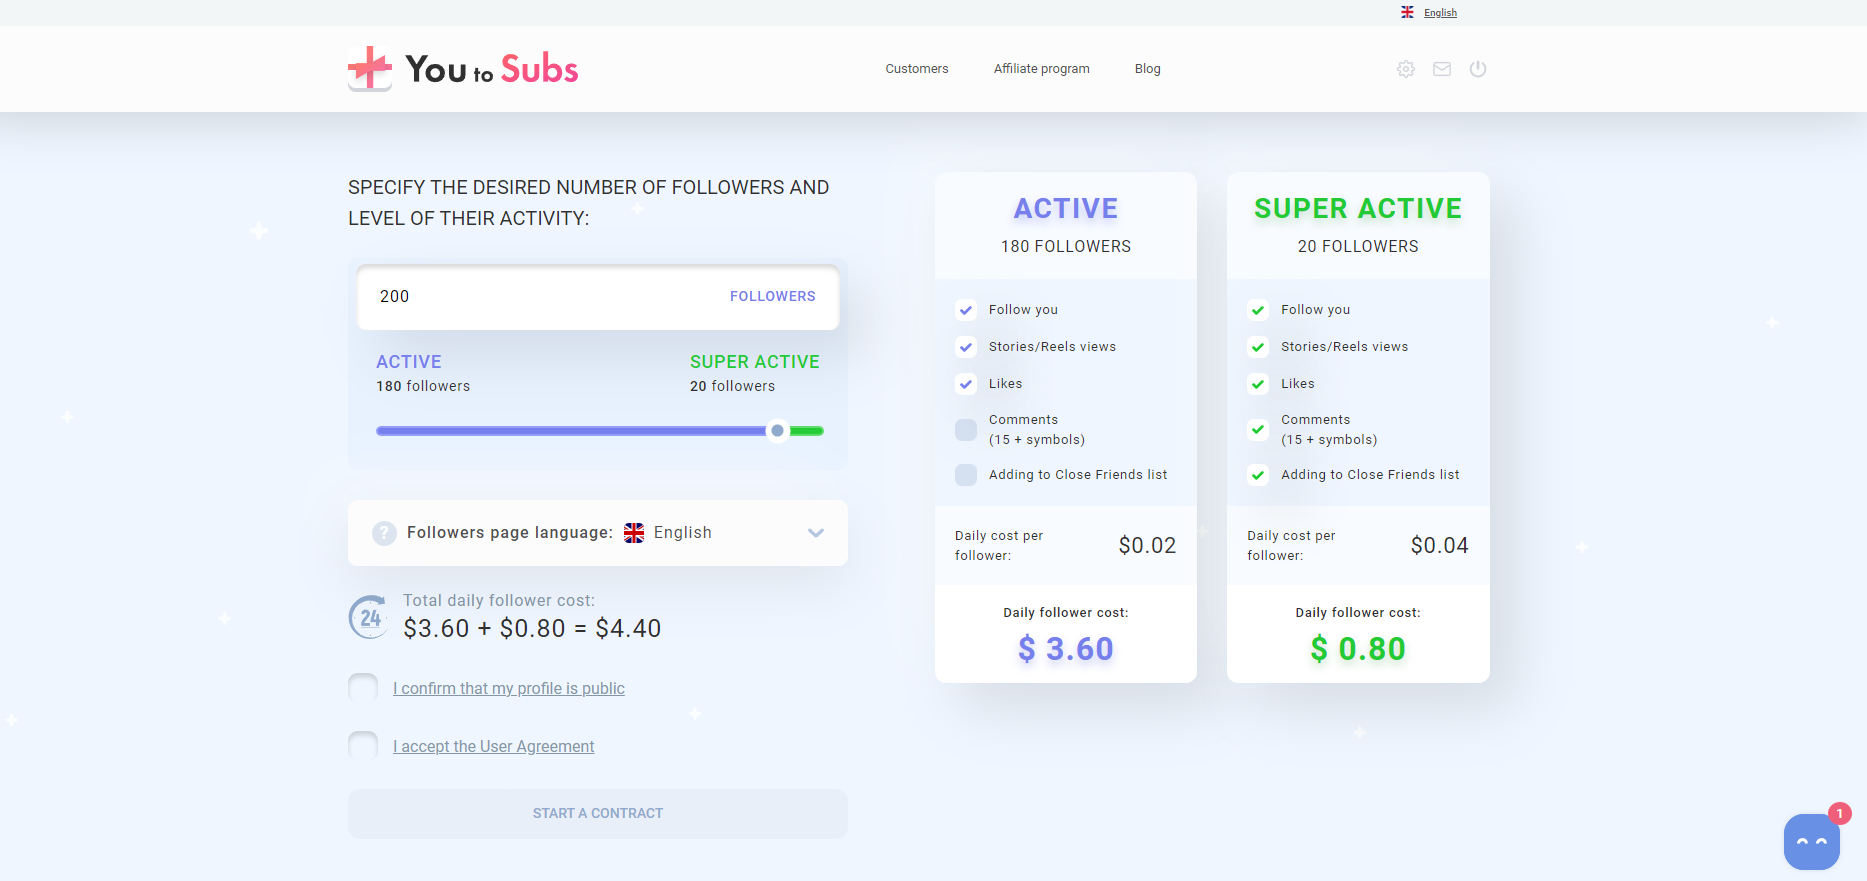1867x881 pixels.
Task: Click the power logout icon
Action: [x=1478, y=69]
